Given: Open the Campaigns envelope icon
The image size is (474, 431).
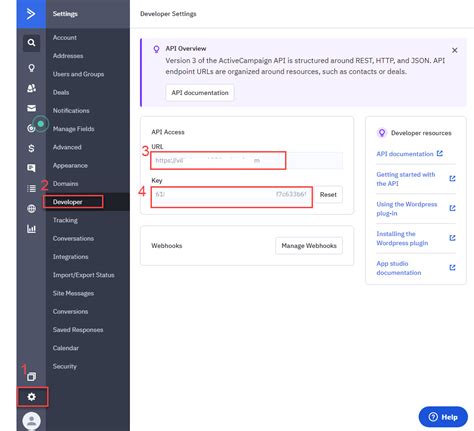Looking at the screenshot, I should click(x=31, y=108).
